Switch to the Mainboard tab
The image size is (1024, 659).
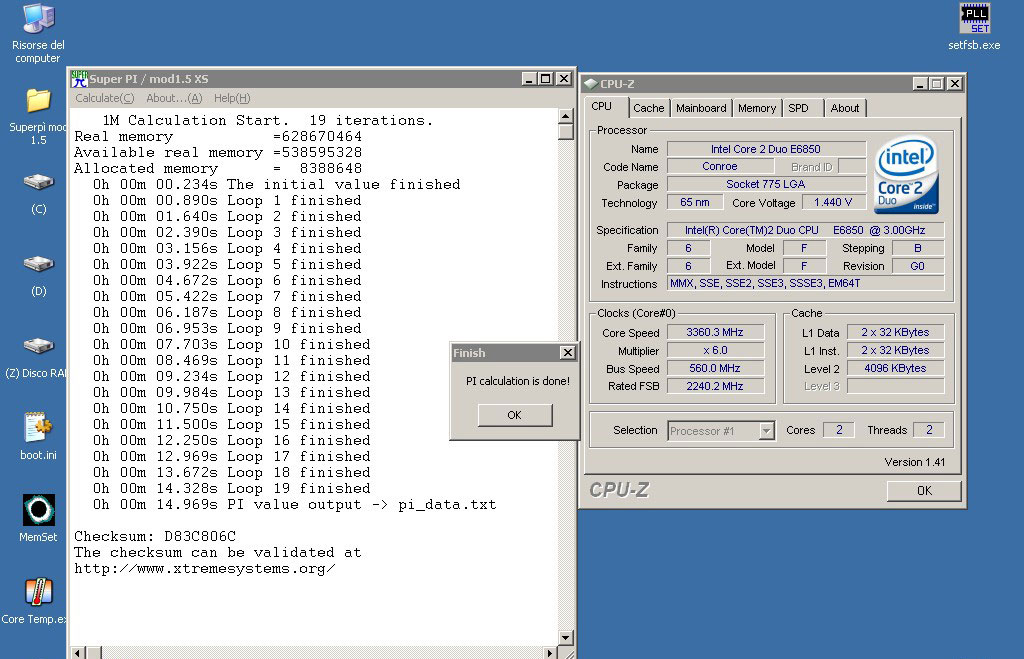(x=701, y=108)
